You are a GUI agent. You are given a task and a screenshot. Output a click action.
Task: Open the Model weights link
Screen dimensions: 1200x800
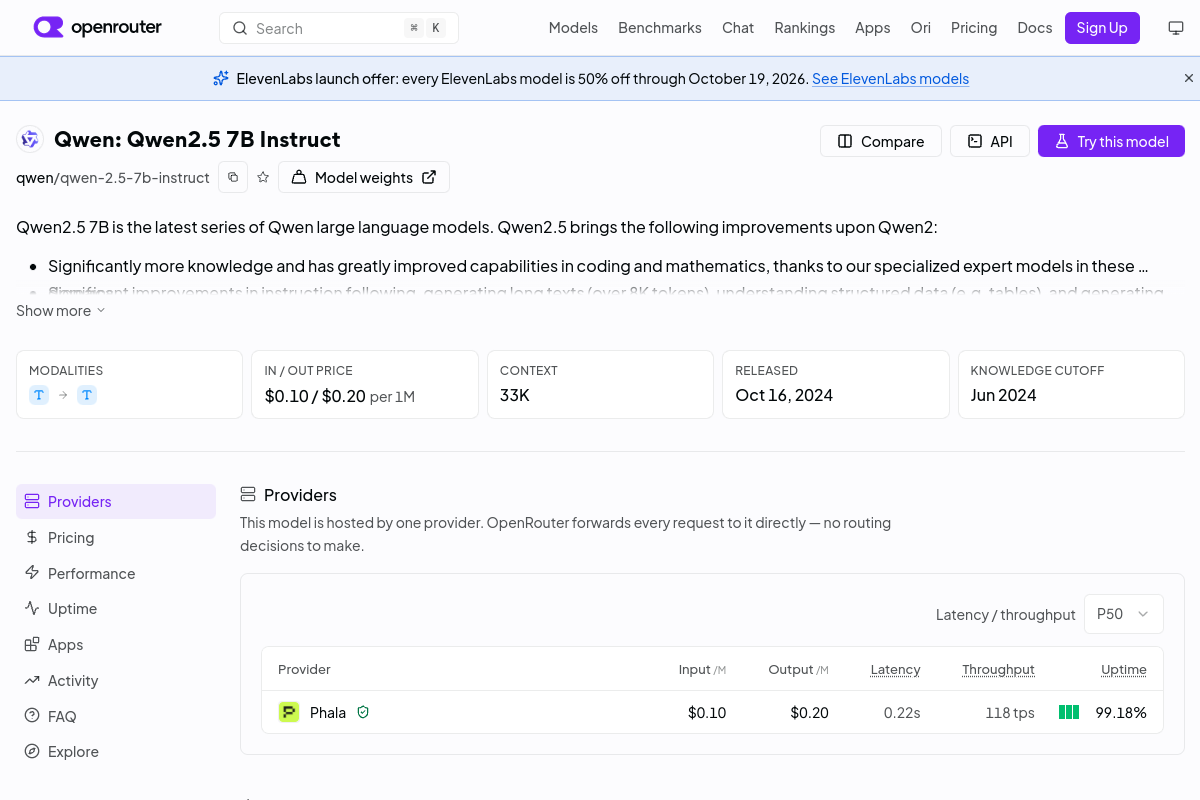coord(364,177)
